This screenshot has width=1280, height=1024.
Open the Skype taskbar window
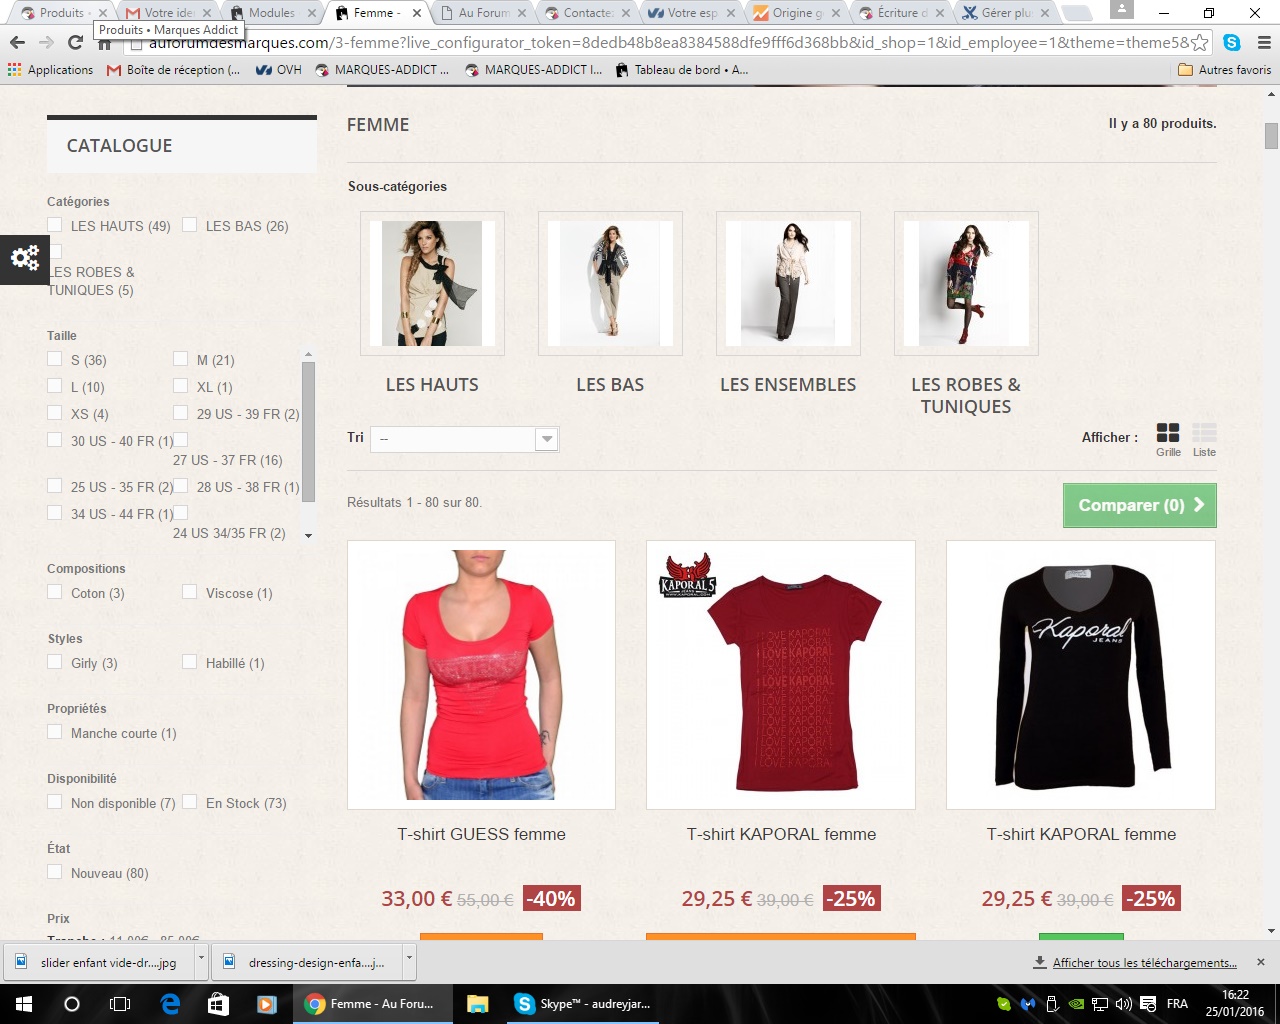coord(582,1004)
